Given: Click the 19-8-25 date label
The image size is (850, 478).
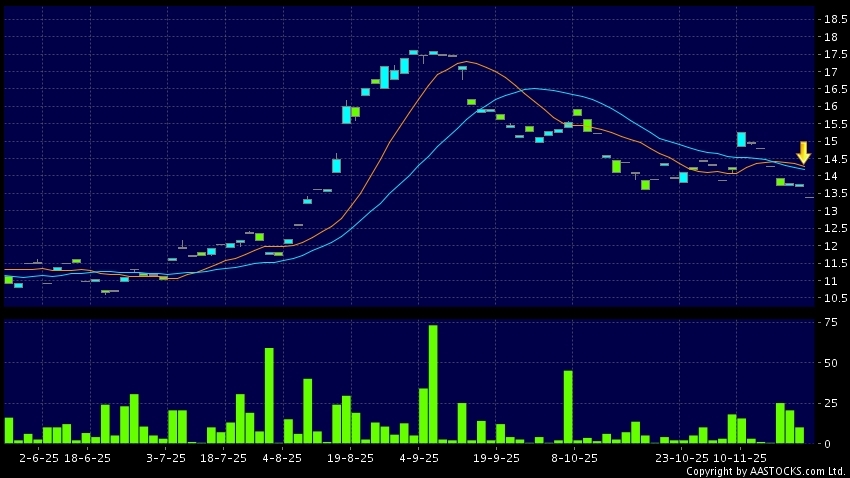Looking at the screenshot, I should tap(350, 458).
